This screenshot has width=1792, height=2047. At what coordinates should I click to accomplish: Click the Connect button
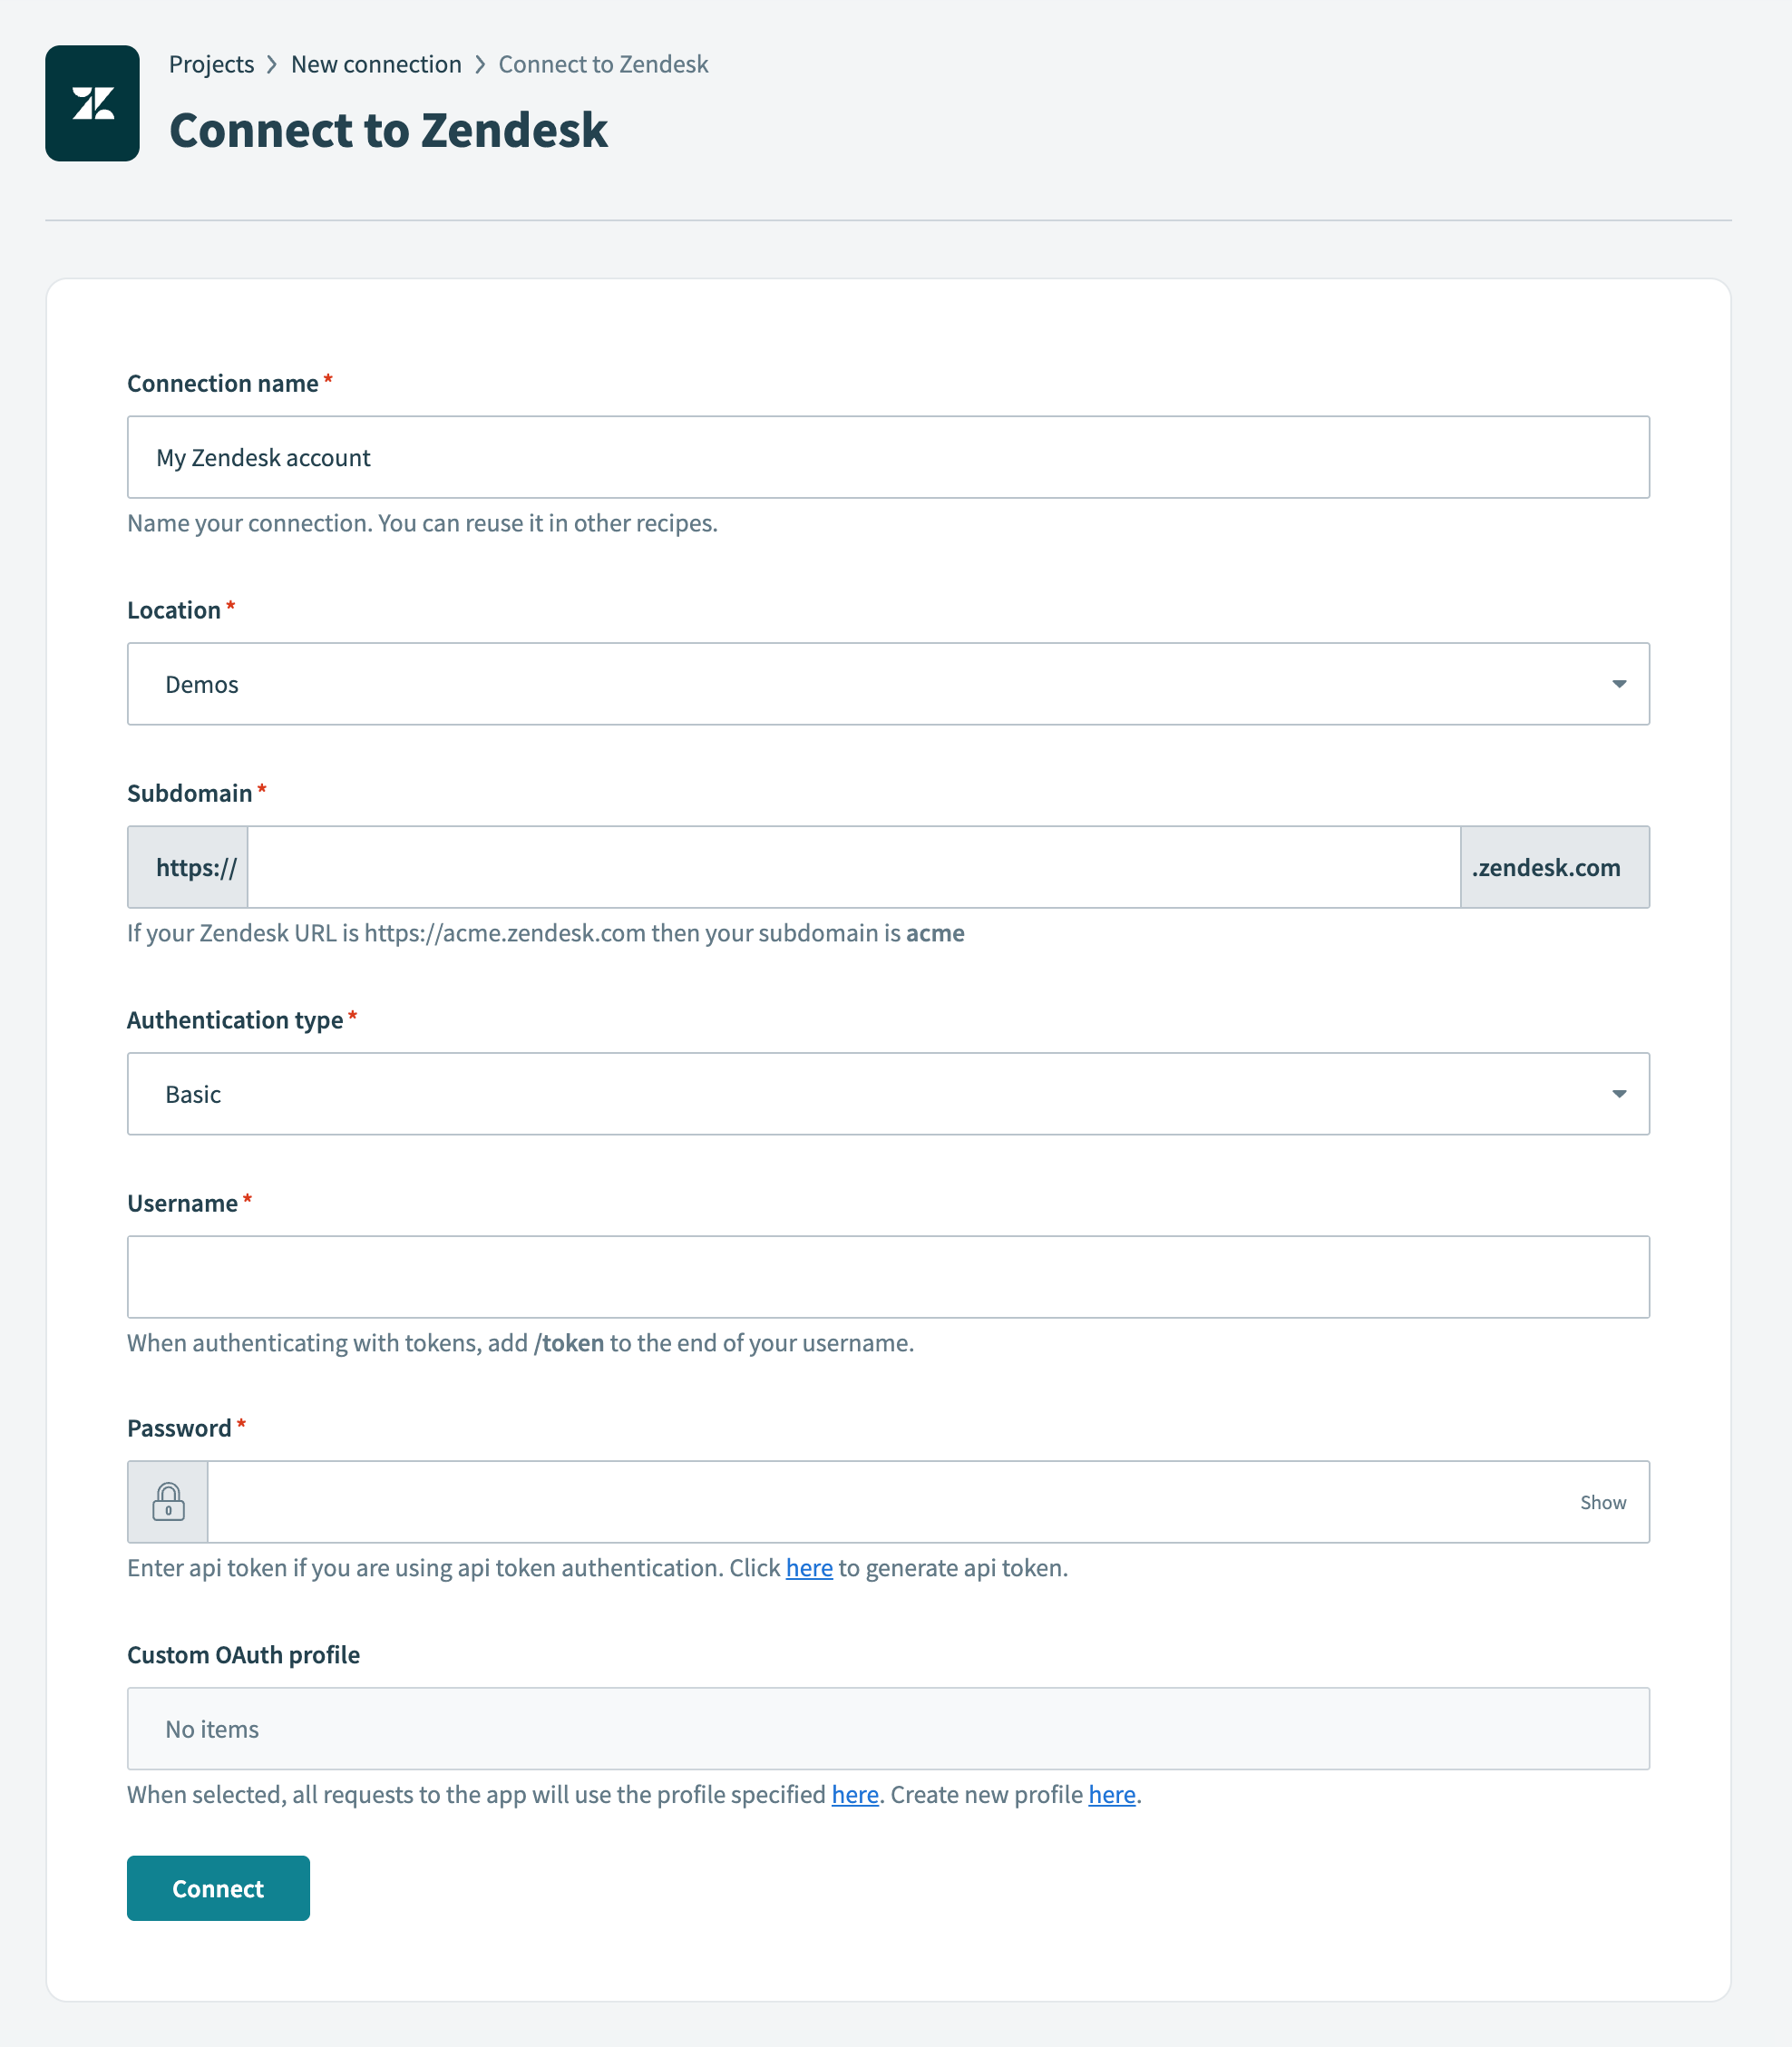coord(218,1888)
